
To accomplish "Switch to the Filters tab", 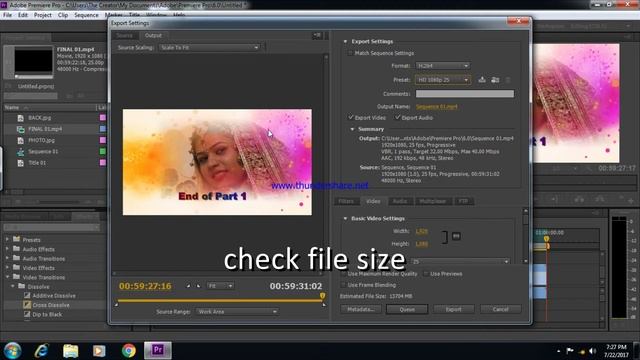I will pyautogui.click(x=346, y=201).
